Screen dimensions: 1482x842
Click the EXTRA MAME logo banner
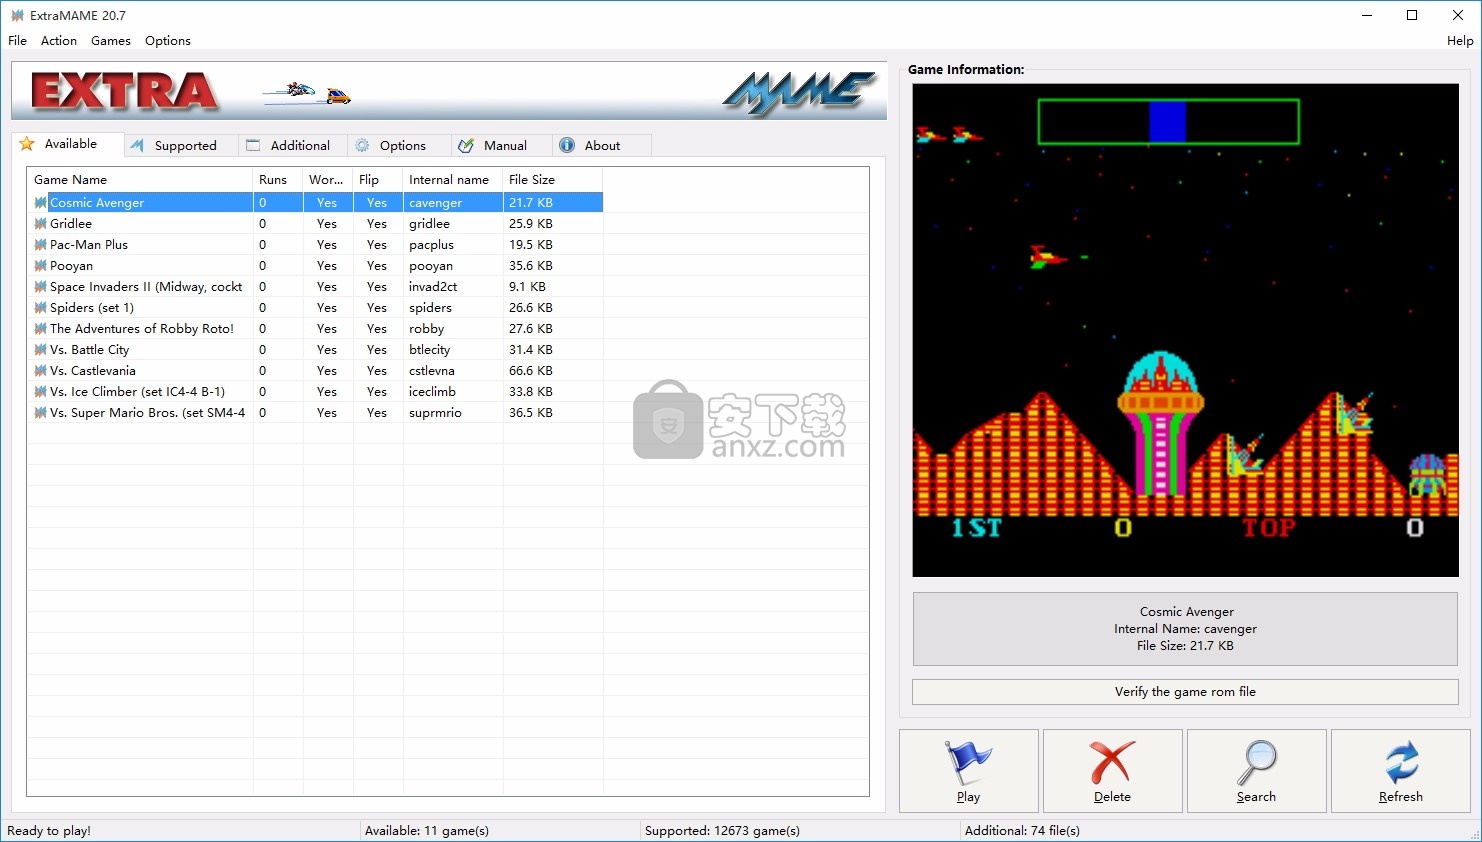[x=449, y=92]
